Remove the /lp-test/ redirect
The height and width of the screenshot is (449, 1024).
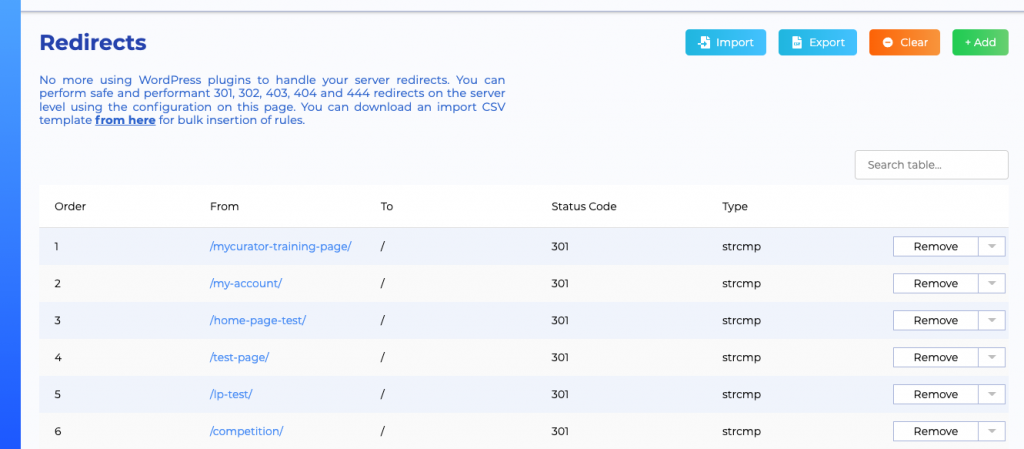936,394
